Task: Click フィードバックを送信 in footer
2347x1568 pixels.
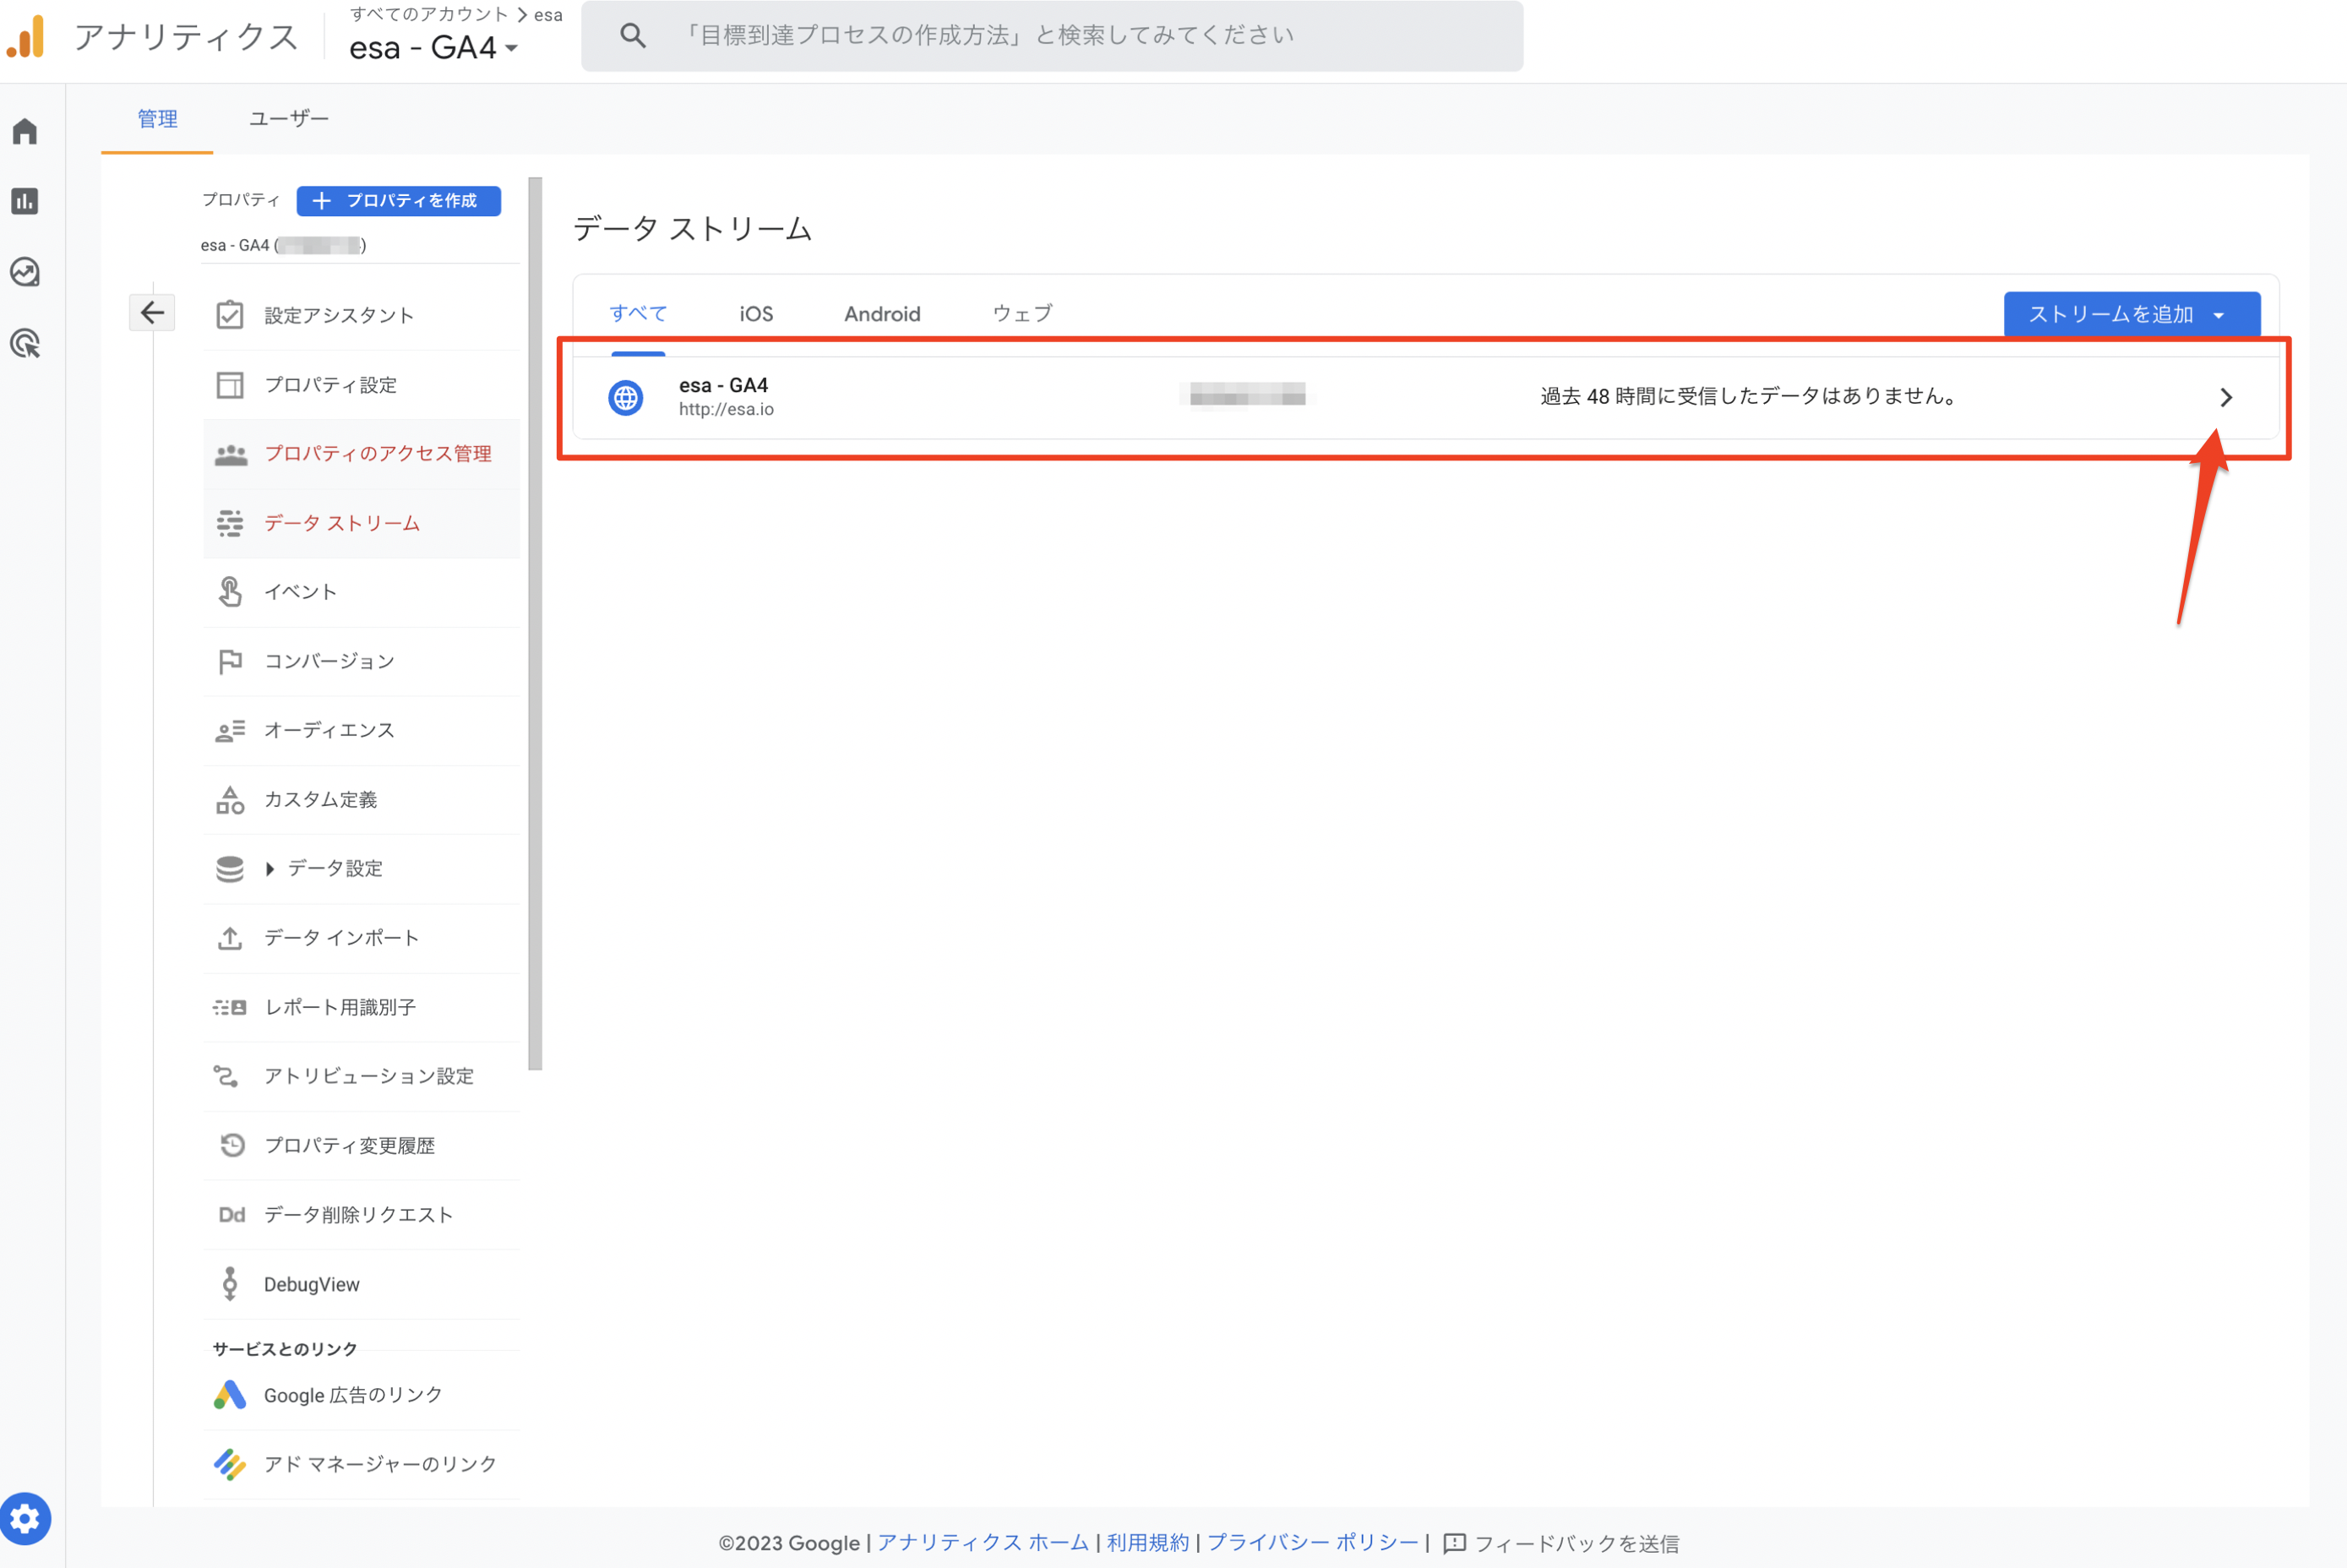Action: pyautogui.click(x=1577, y=1544)
